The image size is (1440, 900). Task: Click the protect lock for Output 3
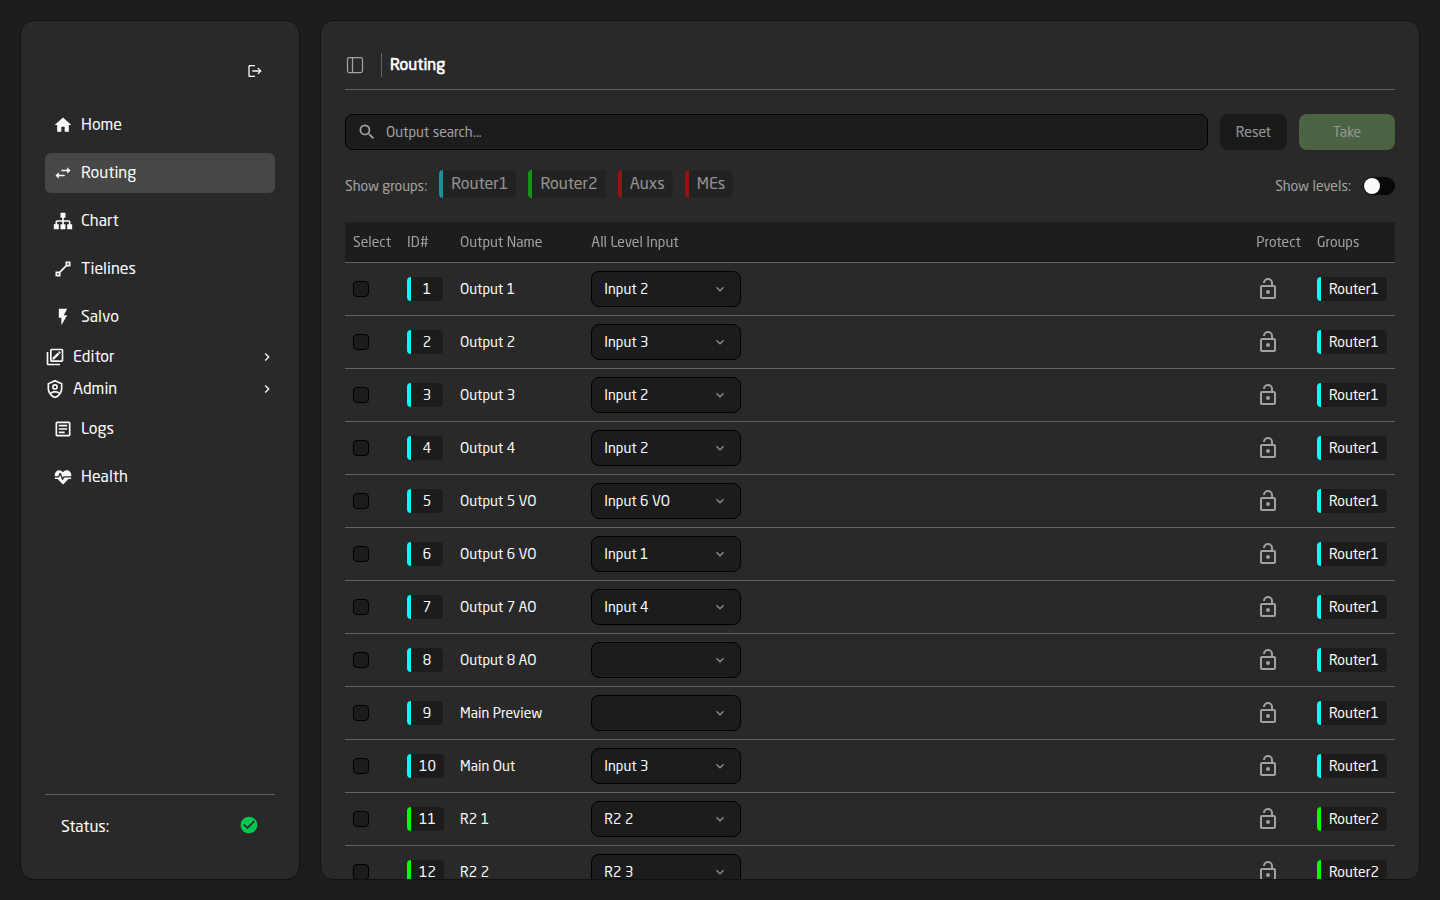[1268, 395]
